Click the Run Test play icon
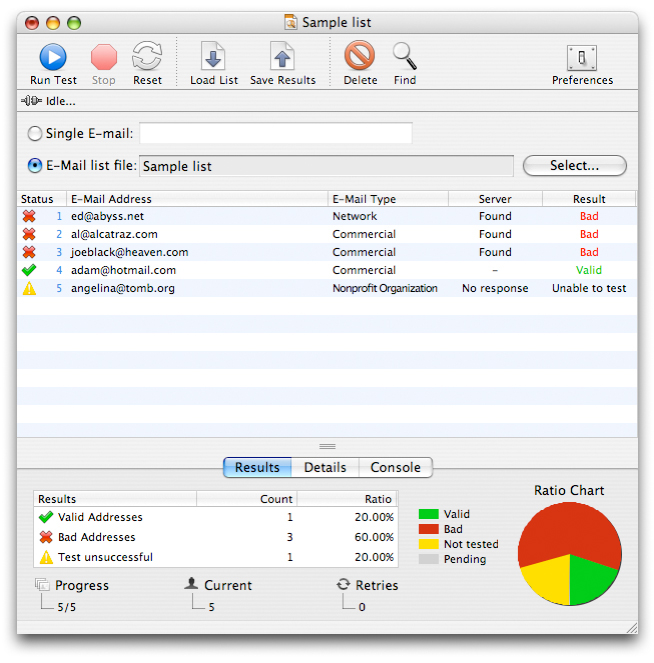Screen dimensions: 654x663 click(53, 57)
